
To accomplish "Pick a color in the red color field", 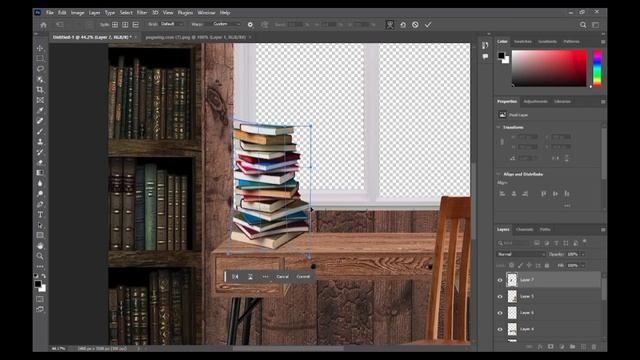I will coord(549,68).
